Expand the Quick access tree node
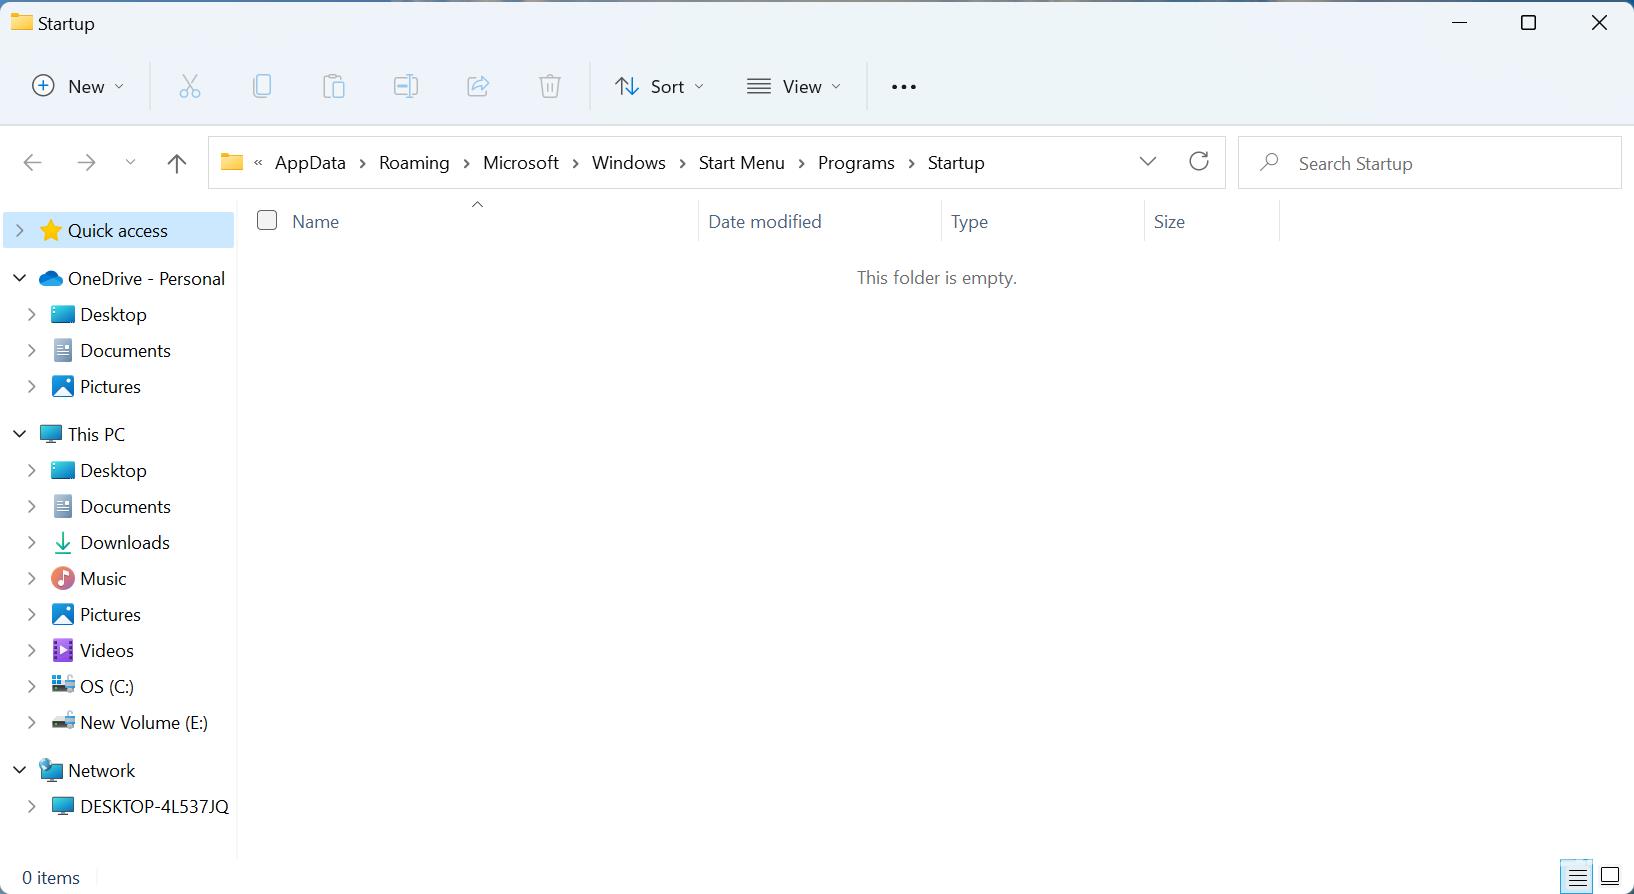The image size is (1634, 894). pyautogui.click(x=19, y=231)
